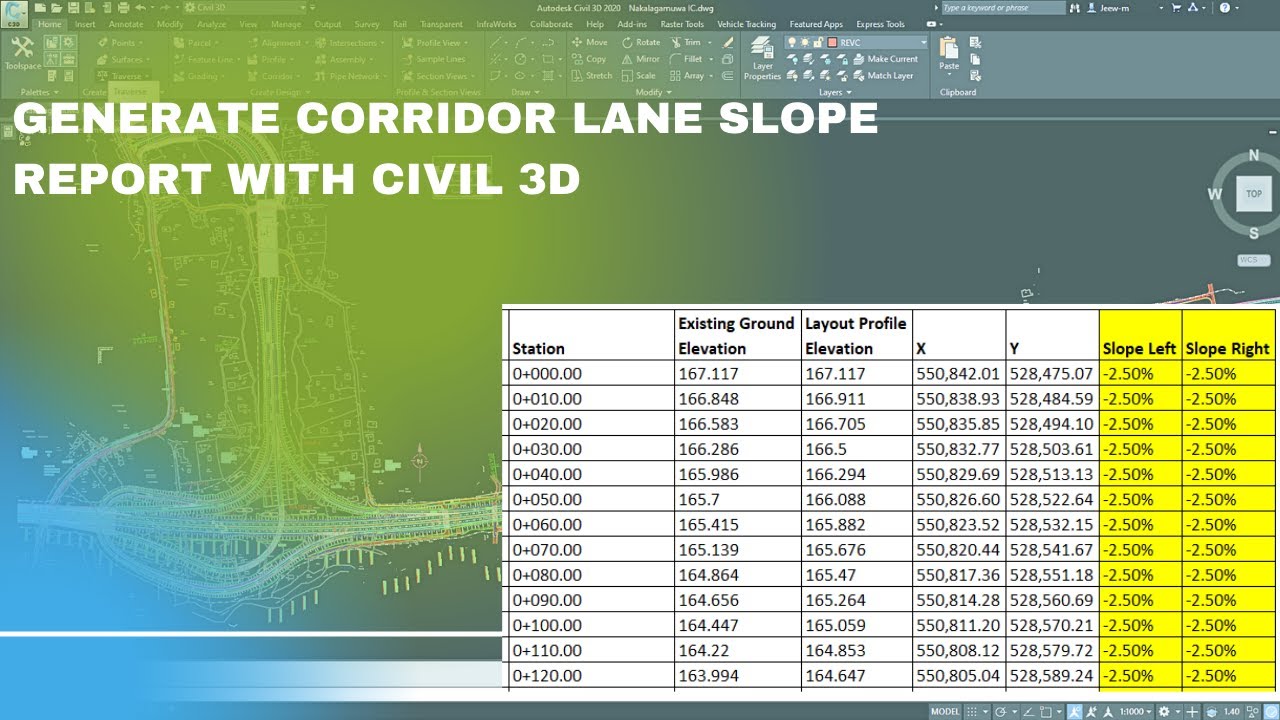Select the Stretch tool
This screenshot has width=1280, height=720.
(x=592, y=75)
